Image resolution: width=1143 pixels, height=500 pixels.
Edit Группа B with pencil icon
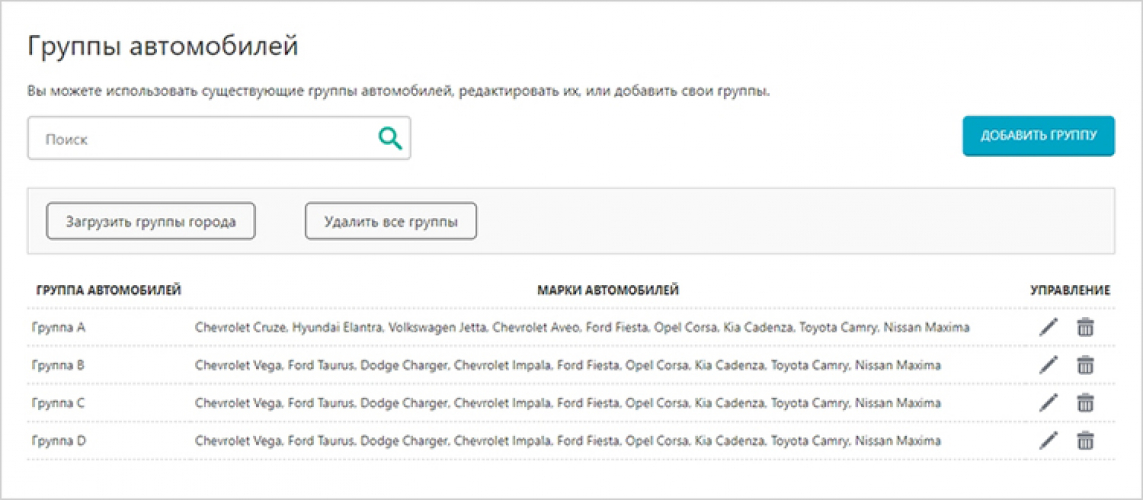tap(1048, 364)
